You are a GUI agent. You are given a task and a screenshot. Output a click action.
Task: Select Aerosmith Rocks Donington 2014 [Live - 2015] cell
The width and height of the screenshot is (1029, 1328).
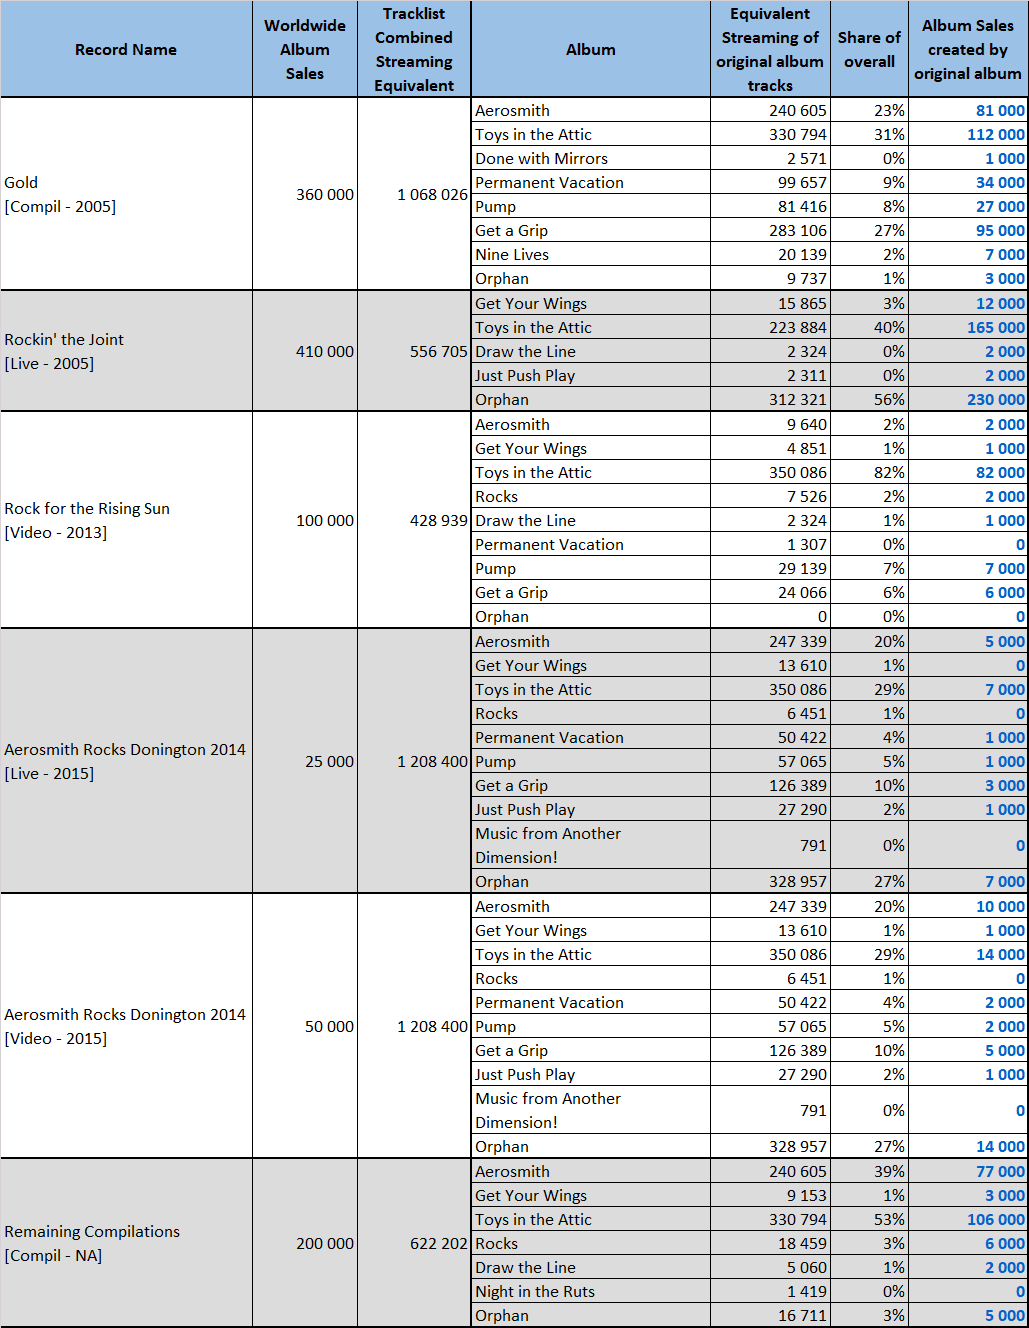pyautogui.click(x=126, y=761)
